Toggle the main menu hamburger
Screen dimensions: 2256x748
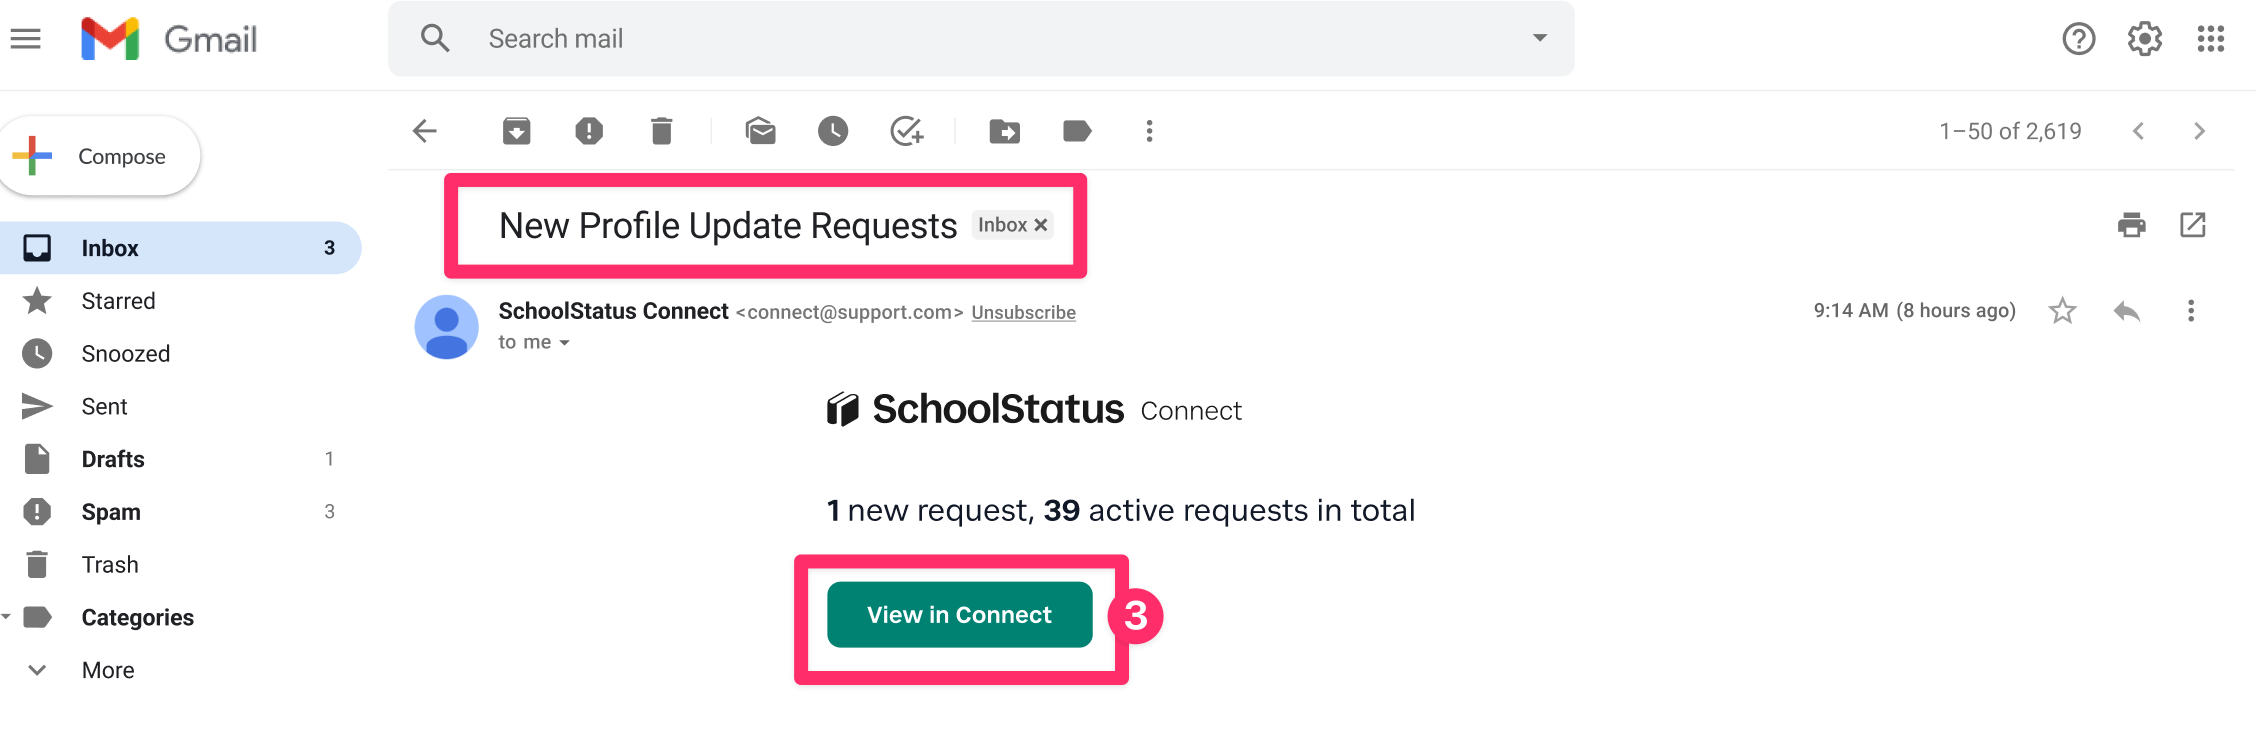pos(26,39)
